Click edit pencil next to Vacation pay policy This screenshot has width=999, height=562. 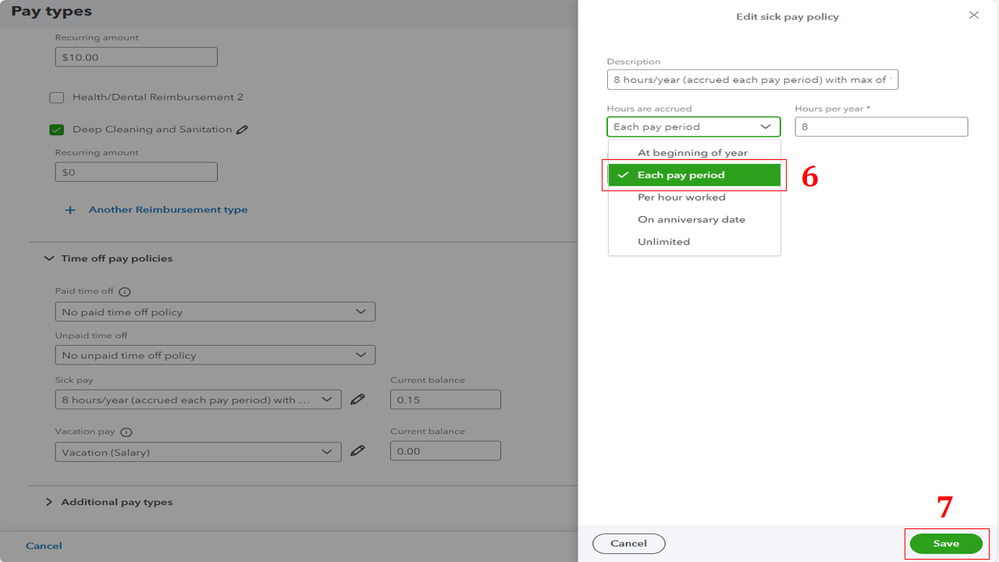[x=357, y=452]
